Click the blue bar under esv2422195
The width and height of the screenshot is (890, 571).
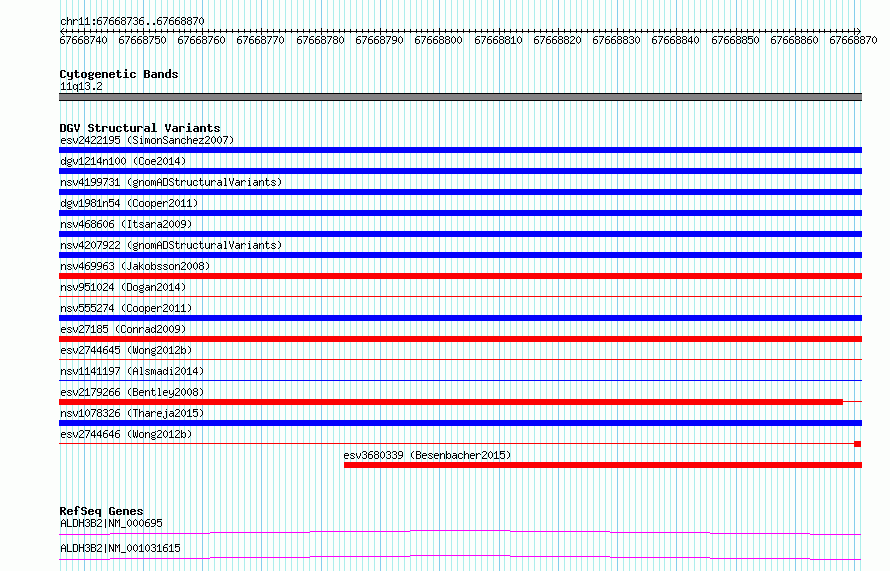tap(460, 150)
